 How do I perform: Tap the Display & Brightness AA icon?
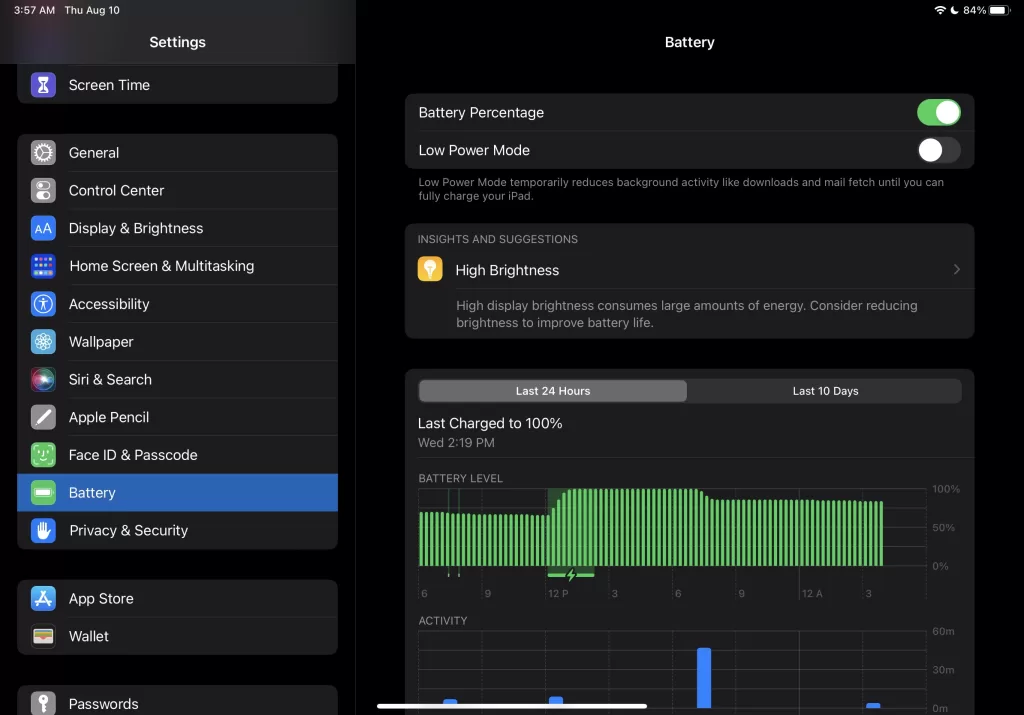pos(43,229)
